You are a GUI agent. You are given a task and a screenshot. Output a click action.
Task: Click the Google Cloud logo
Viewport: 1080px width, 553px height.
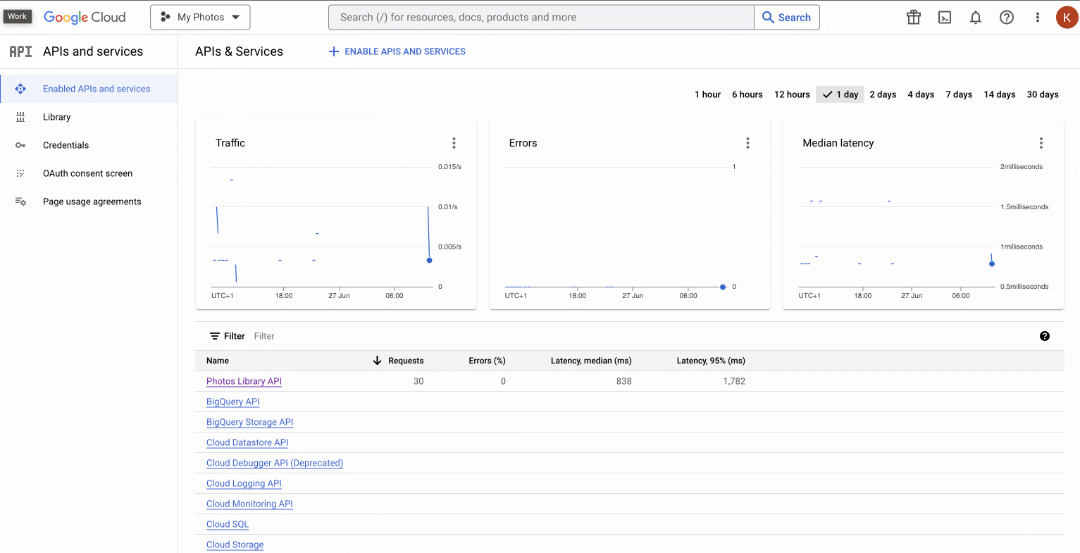(x=85, y=17)
